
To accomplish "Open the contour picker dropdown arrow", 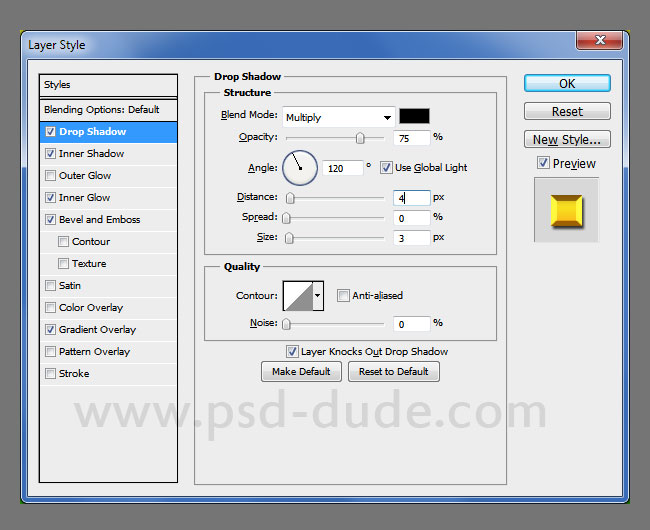I will pos(318,295).
